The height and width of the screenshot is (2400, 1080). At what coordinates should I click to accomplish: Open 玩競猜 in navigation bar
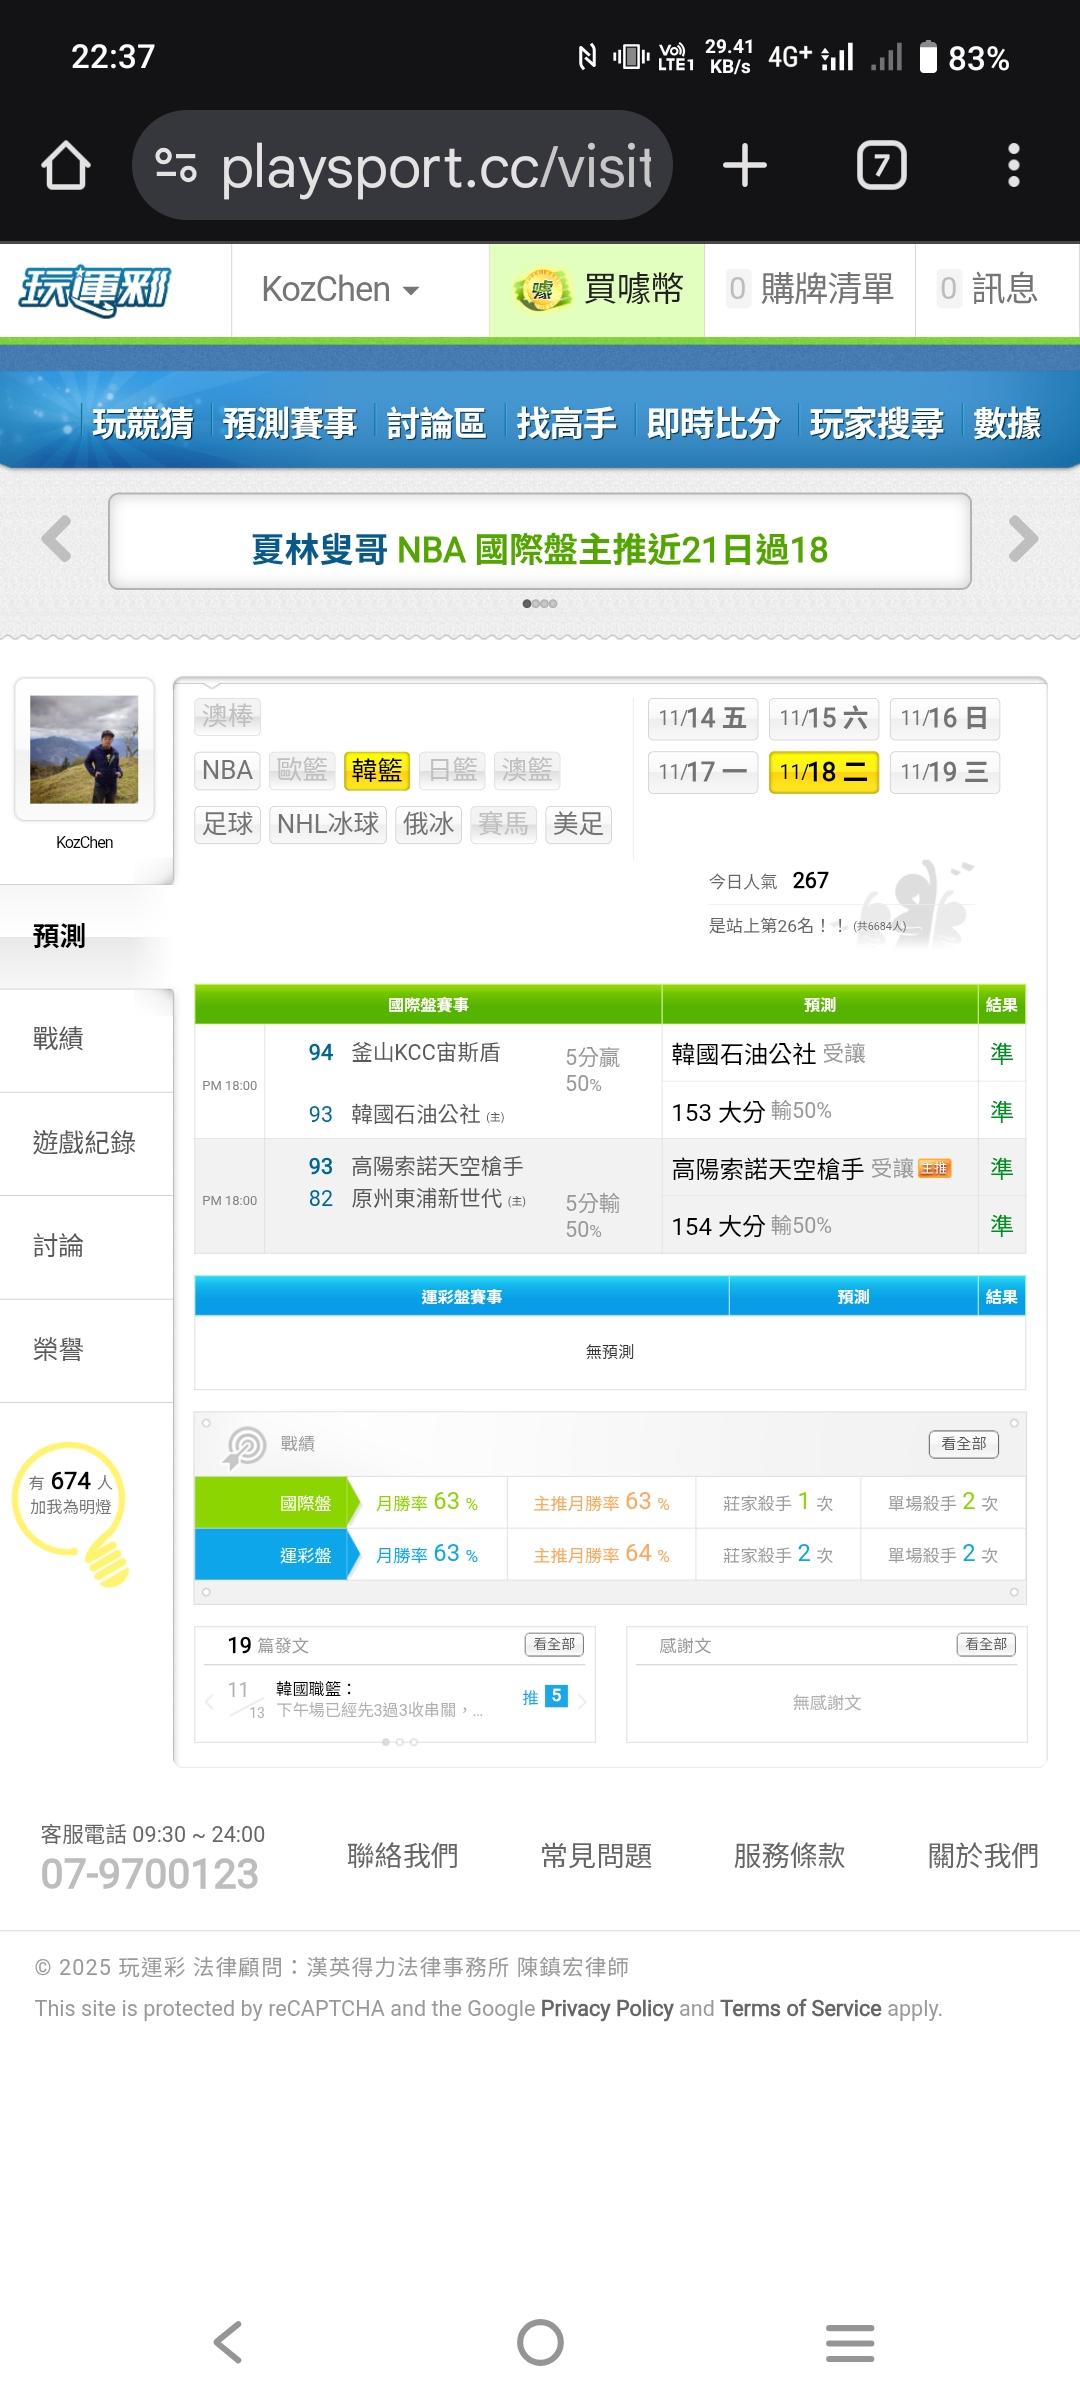(x=143, y=423)
